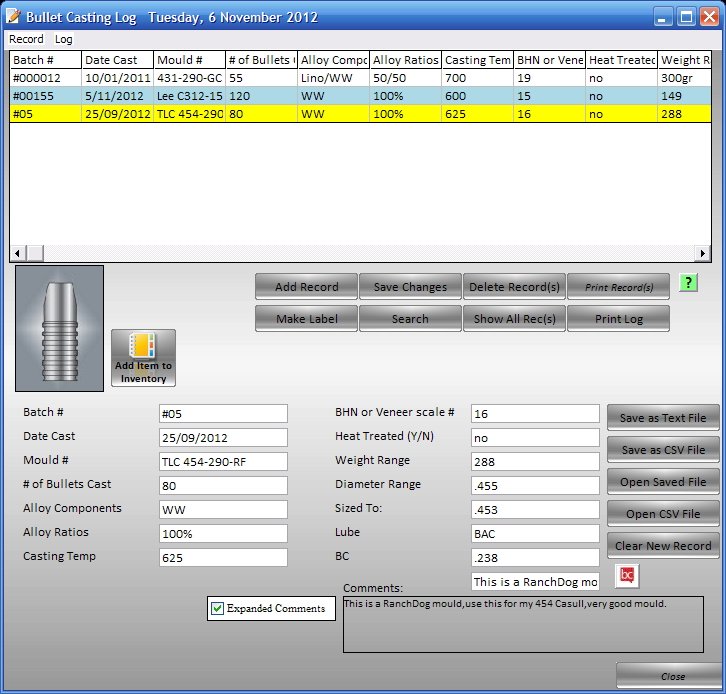Click the Add Item to Inventory icon
Screen dimensions: 726x694
[143, 358]
